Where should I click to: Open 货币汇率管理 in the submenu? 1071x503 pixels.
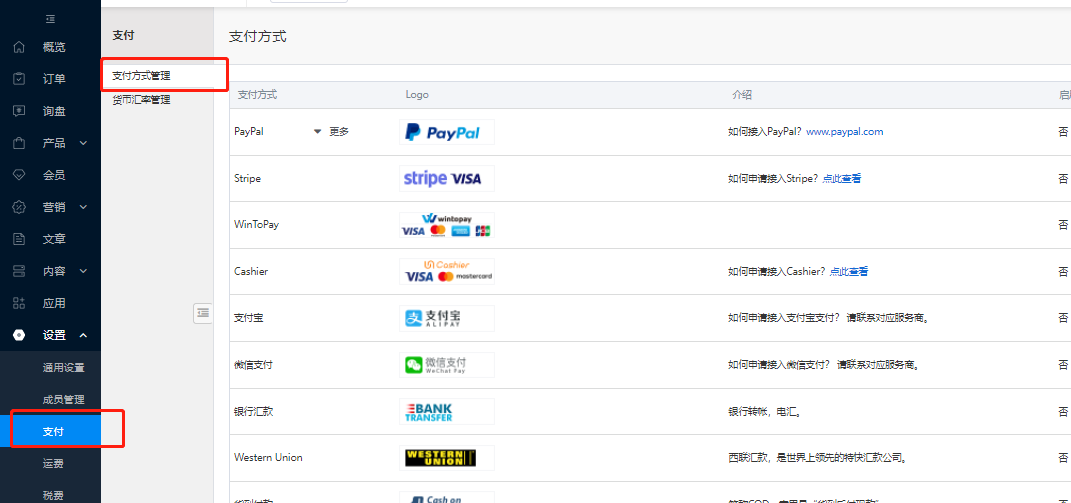pyautogui.click(x=141, y=100)
